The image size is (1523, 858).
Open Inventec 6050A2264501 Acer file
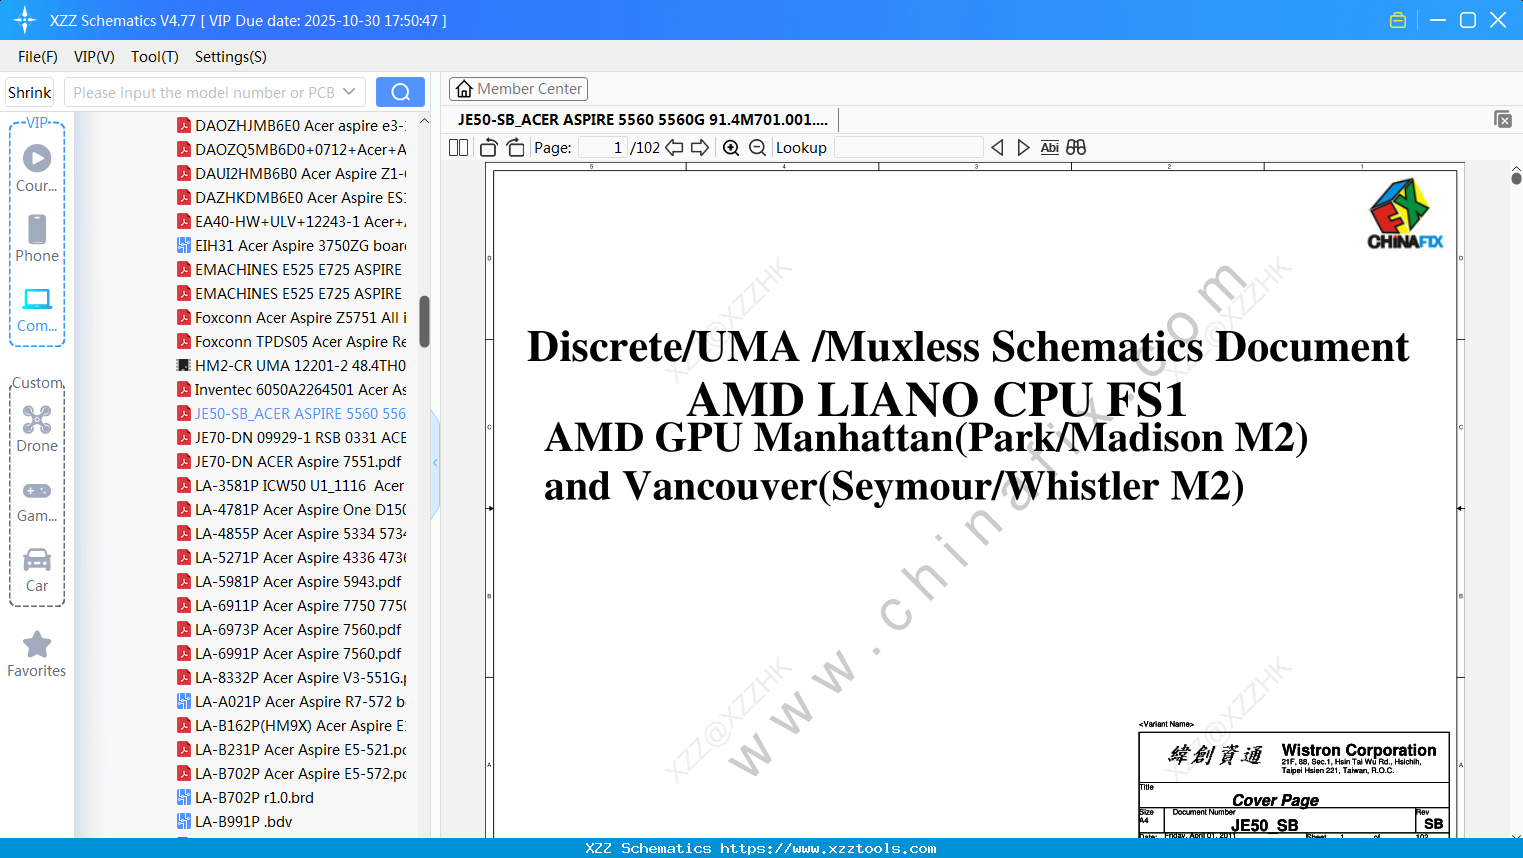(x=292, y=389)
